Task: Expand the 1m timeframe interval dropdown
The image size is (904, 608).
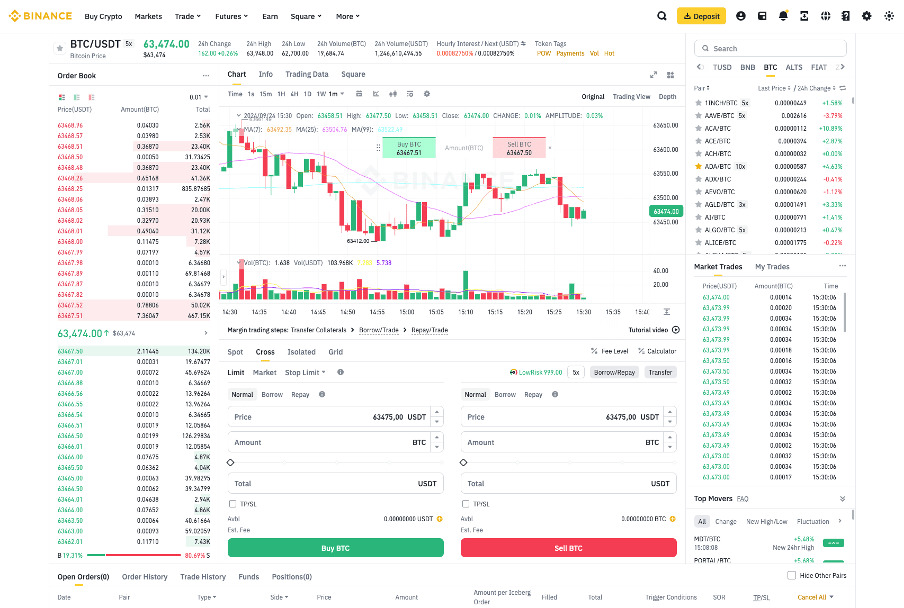Action: (x=336, y=92)
